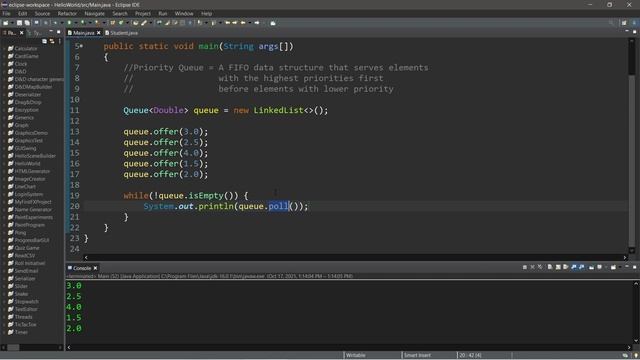The height and width of the screenshot is (360, 640).
Task: Minimize the Console panel
Action: 627,267
